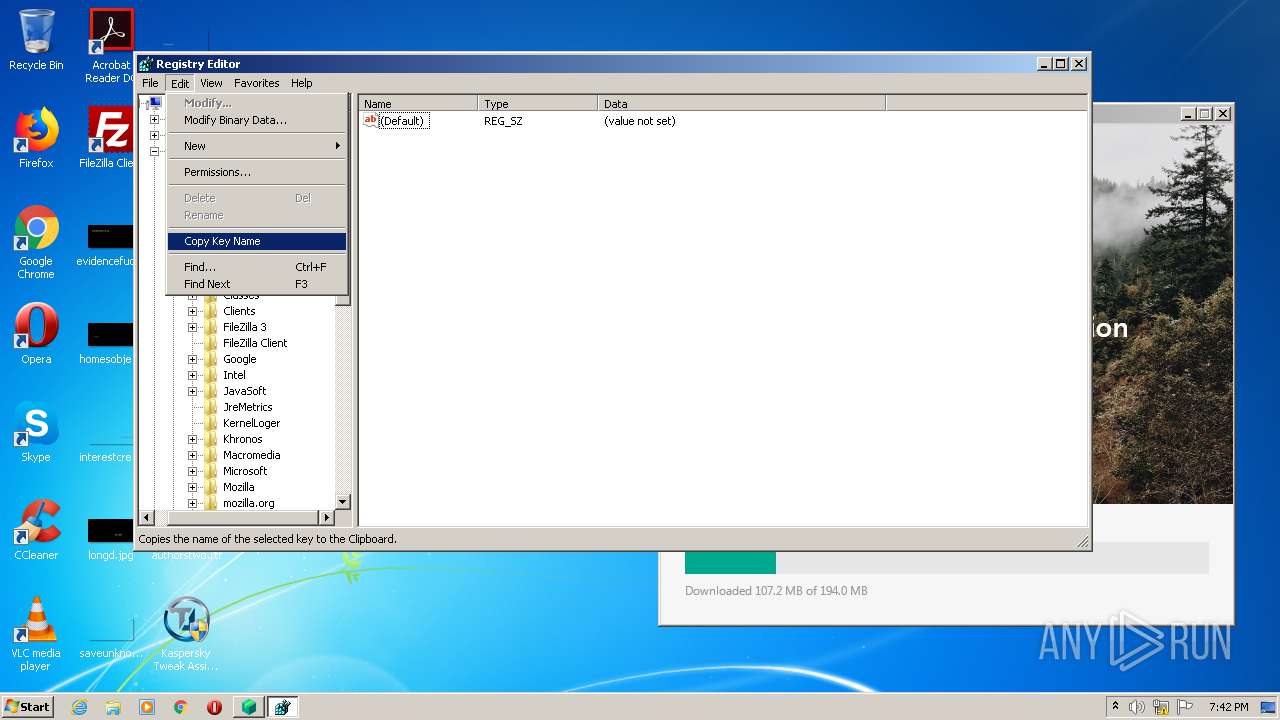Launch Kaspersky Tweak Assistant shortcut
Image resolution: width=1280 pixels, height=720 pixels.
186,634
